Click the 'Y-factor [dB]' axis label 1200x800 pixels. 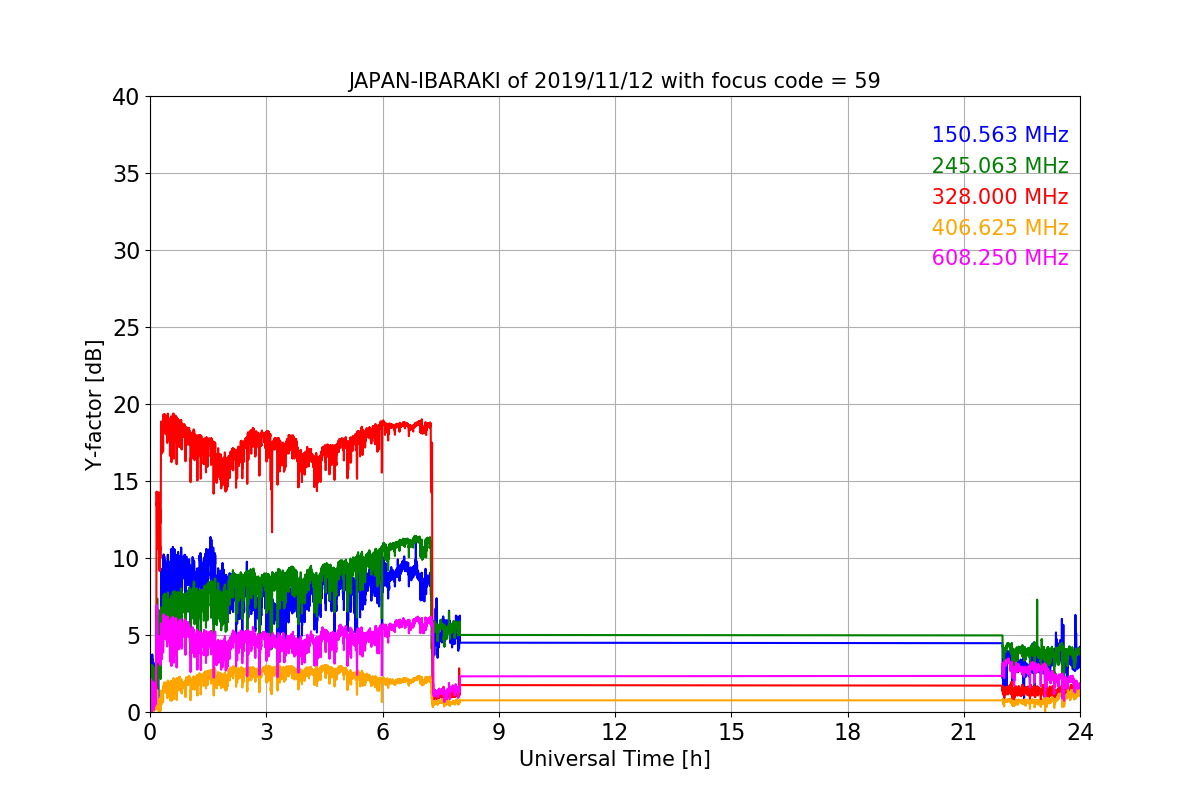94,404
